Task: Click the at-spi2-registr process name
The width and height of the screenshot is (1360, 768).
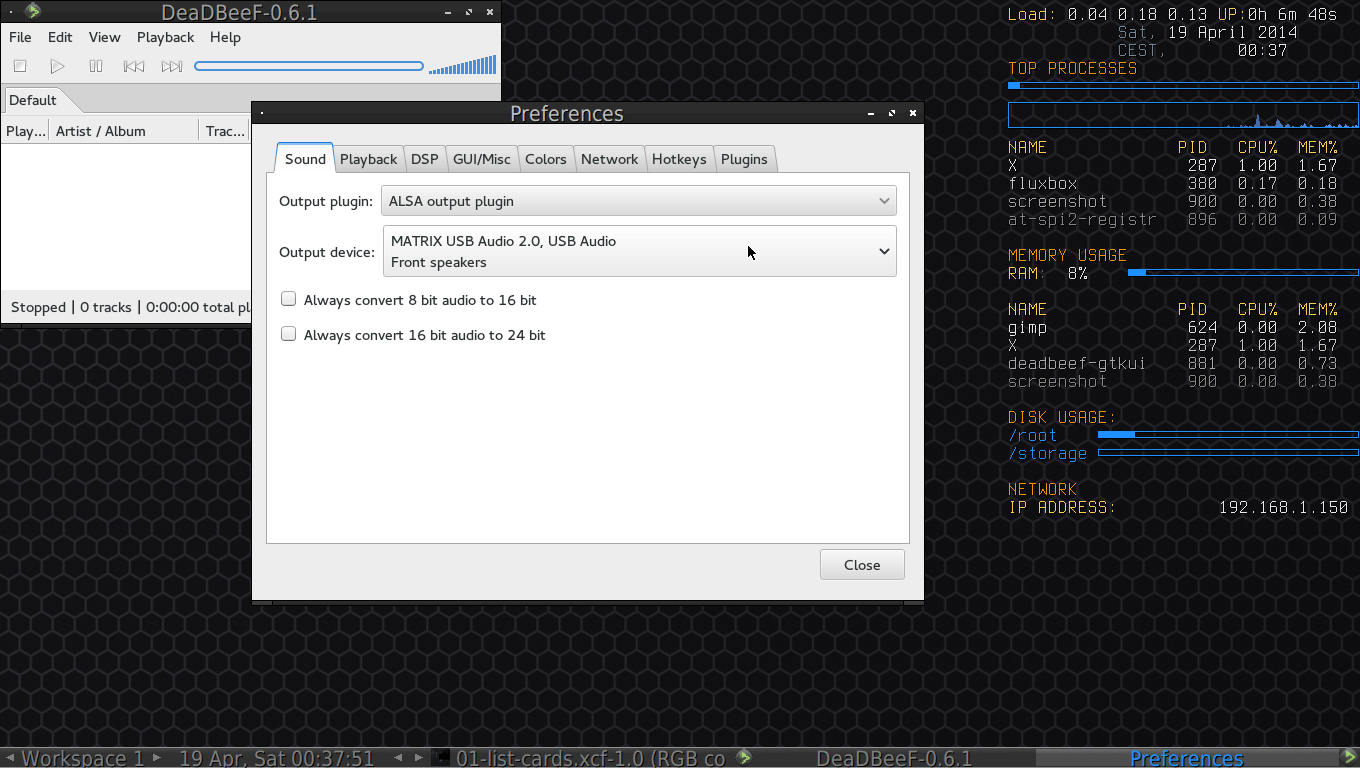Action: [1082, 219]
